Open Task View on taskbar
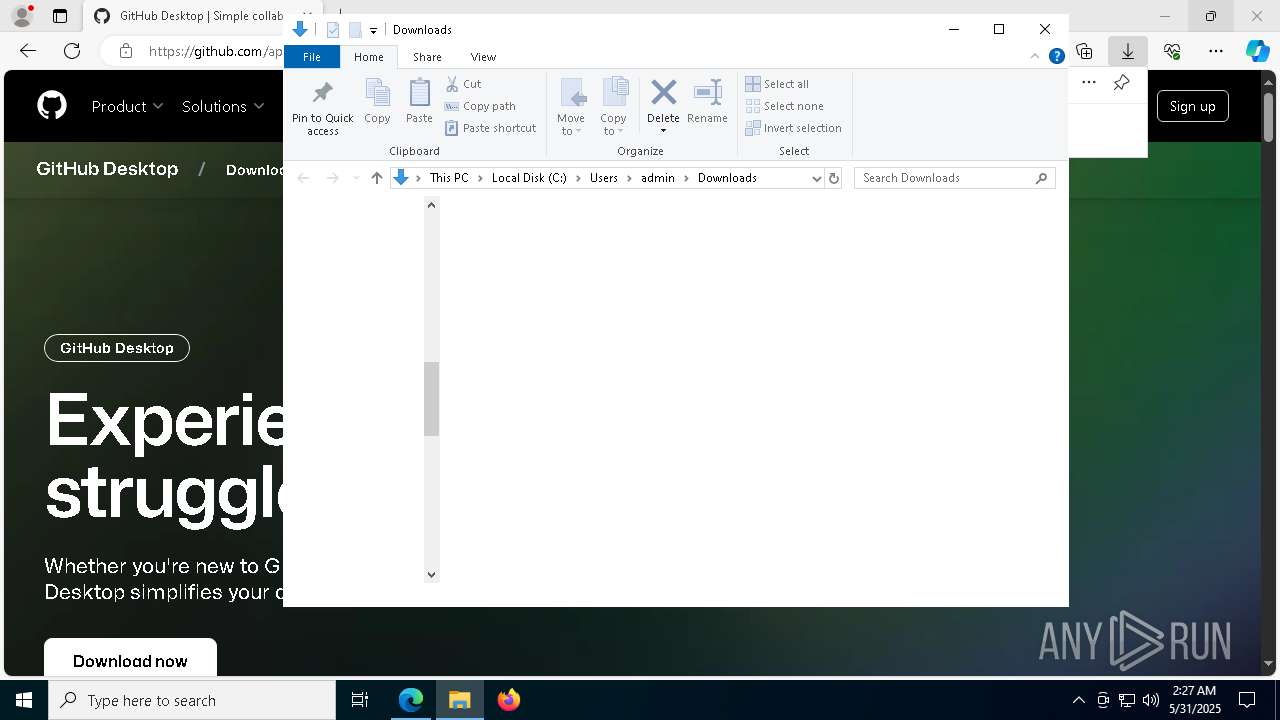 [360, 700]
